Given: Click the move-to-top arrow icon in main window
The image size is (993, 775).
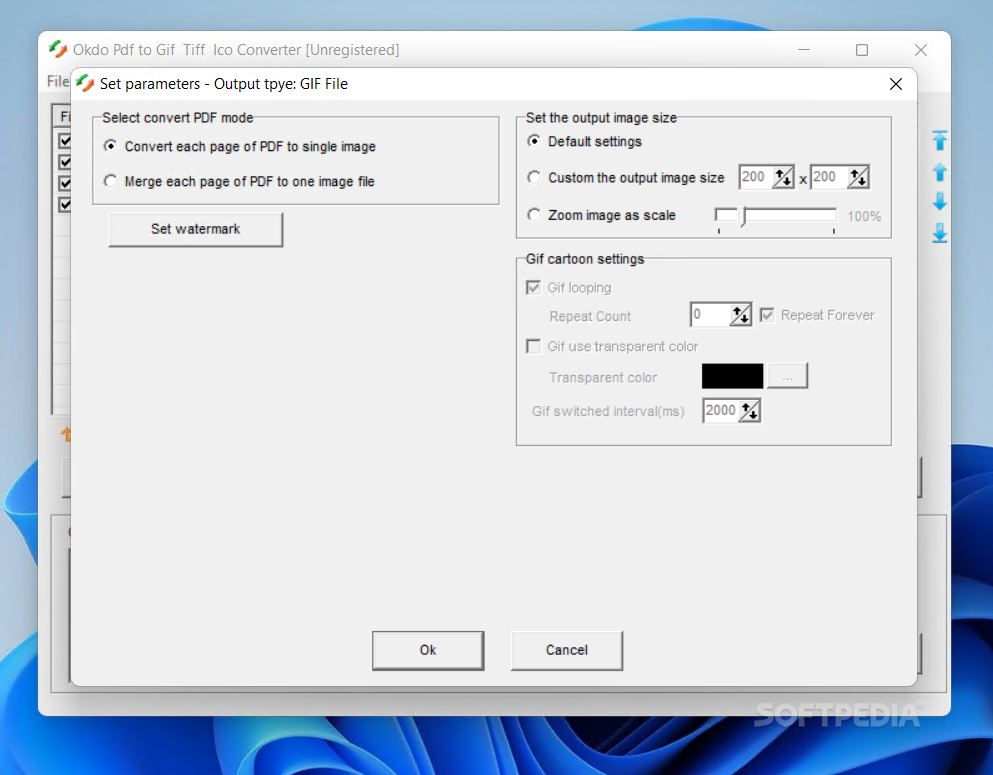Looking at the screenshot, I should 940,140.
